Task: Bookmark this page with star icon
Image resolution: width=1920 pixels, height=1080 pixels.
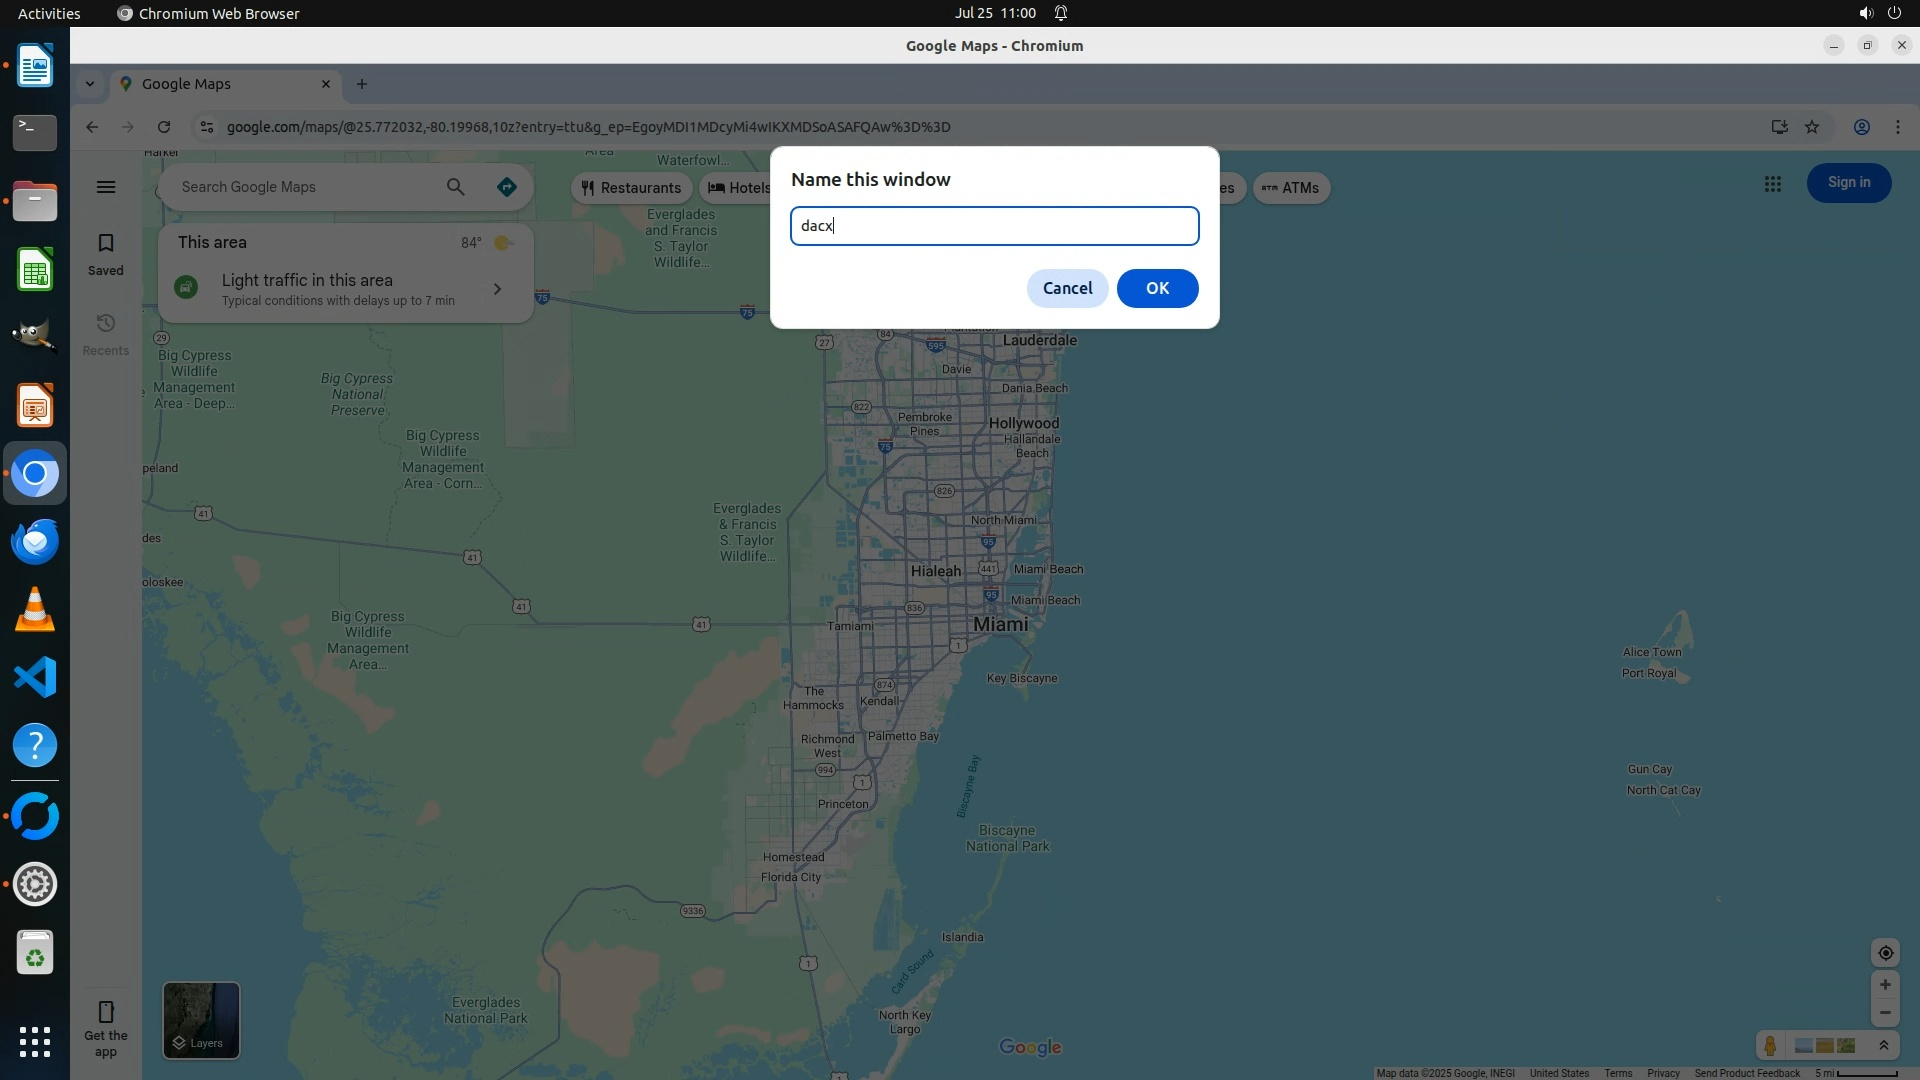Action: pos(1812,127)
